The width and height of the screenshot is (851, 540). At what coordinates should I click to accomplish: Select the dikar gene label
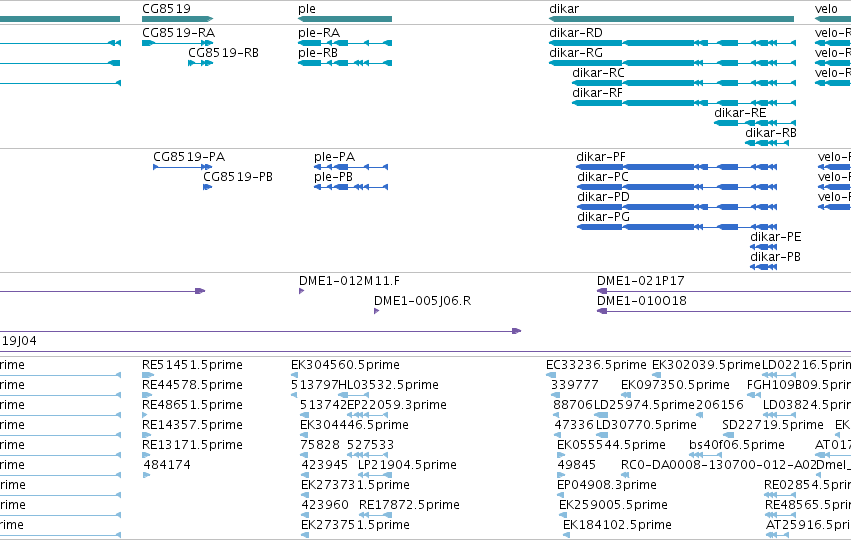pos(564,9)
